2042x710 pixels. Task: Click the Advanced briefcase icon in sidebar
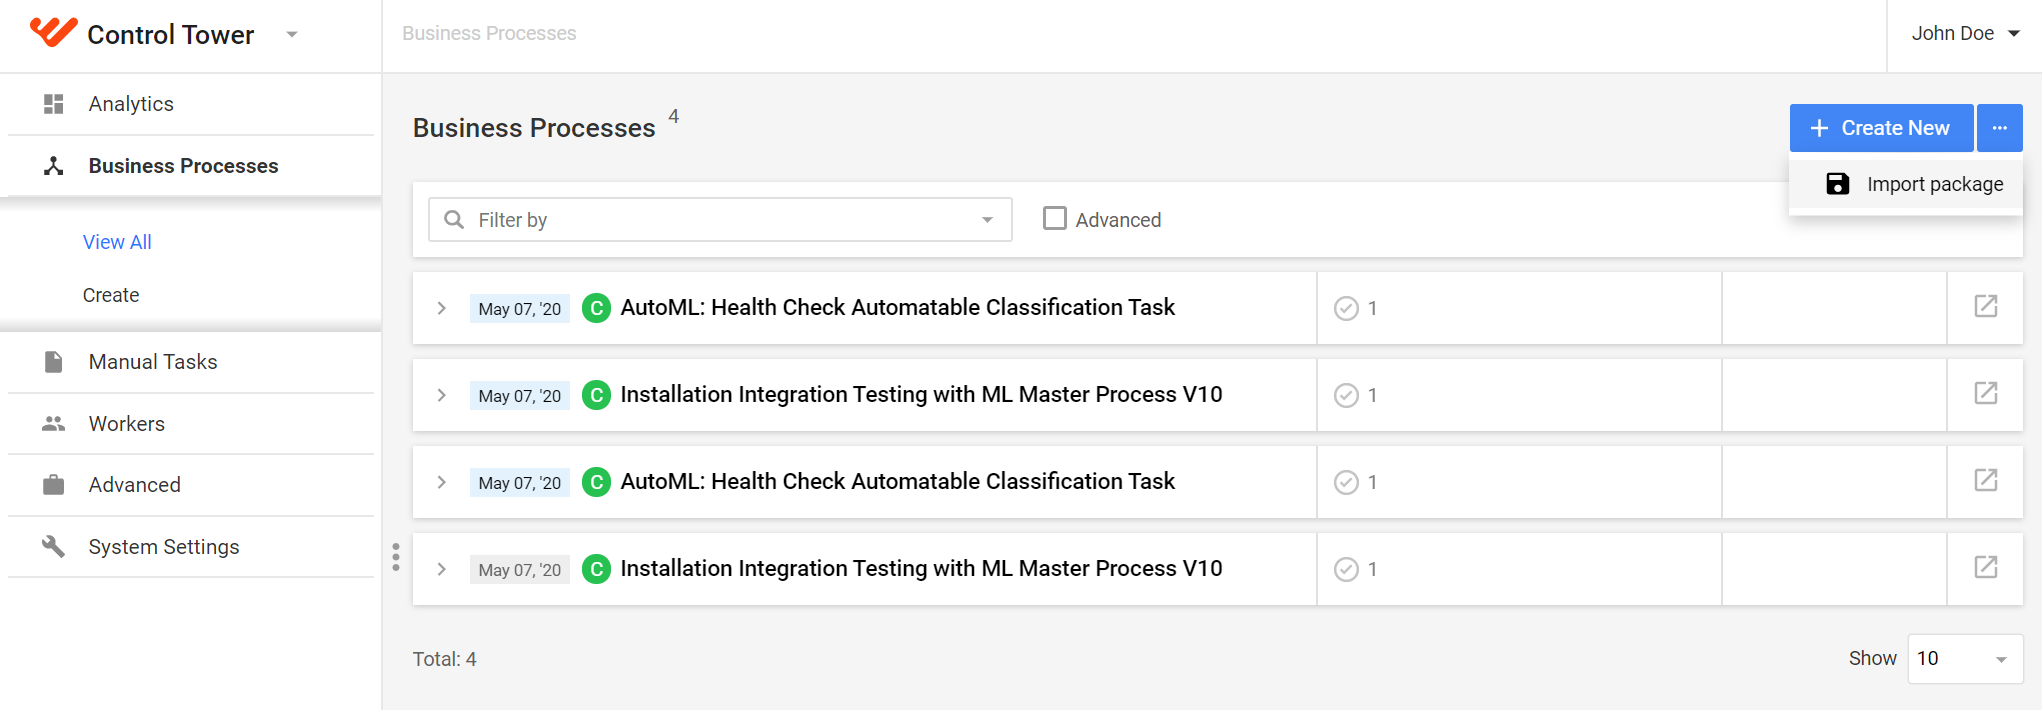click(54, 485)
